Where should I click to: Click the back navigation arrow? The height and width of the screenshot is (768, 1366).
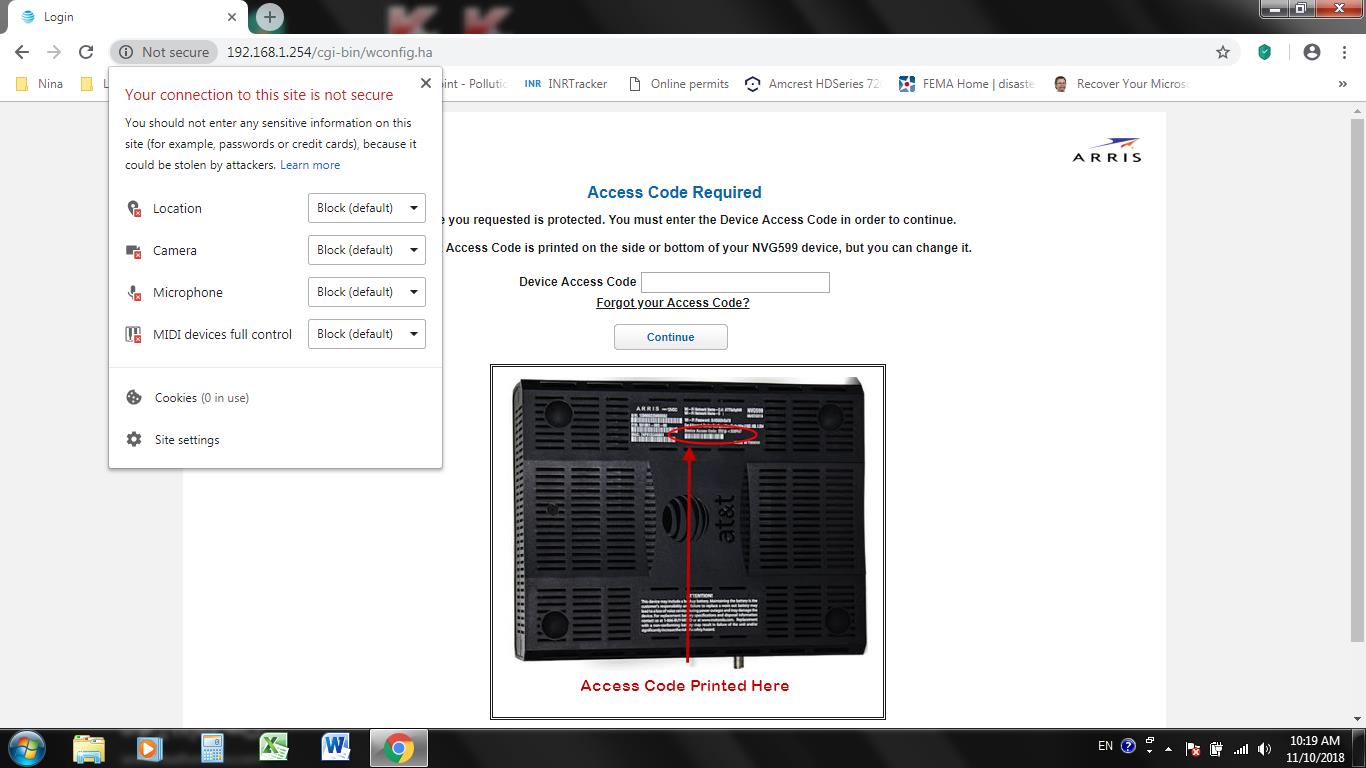(x=22, y=52)
